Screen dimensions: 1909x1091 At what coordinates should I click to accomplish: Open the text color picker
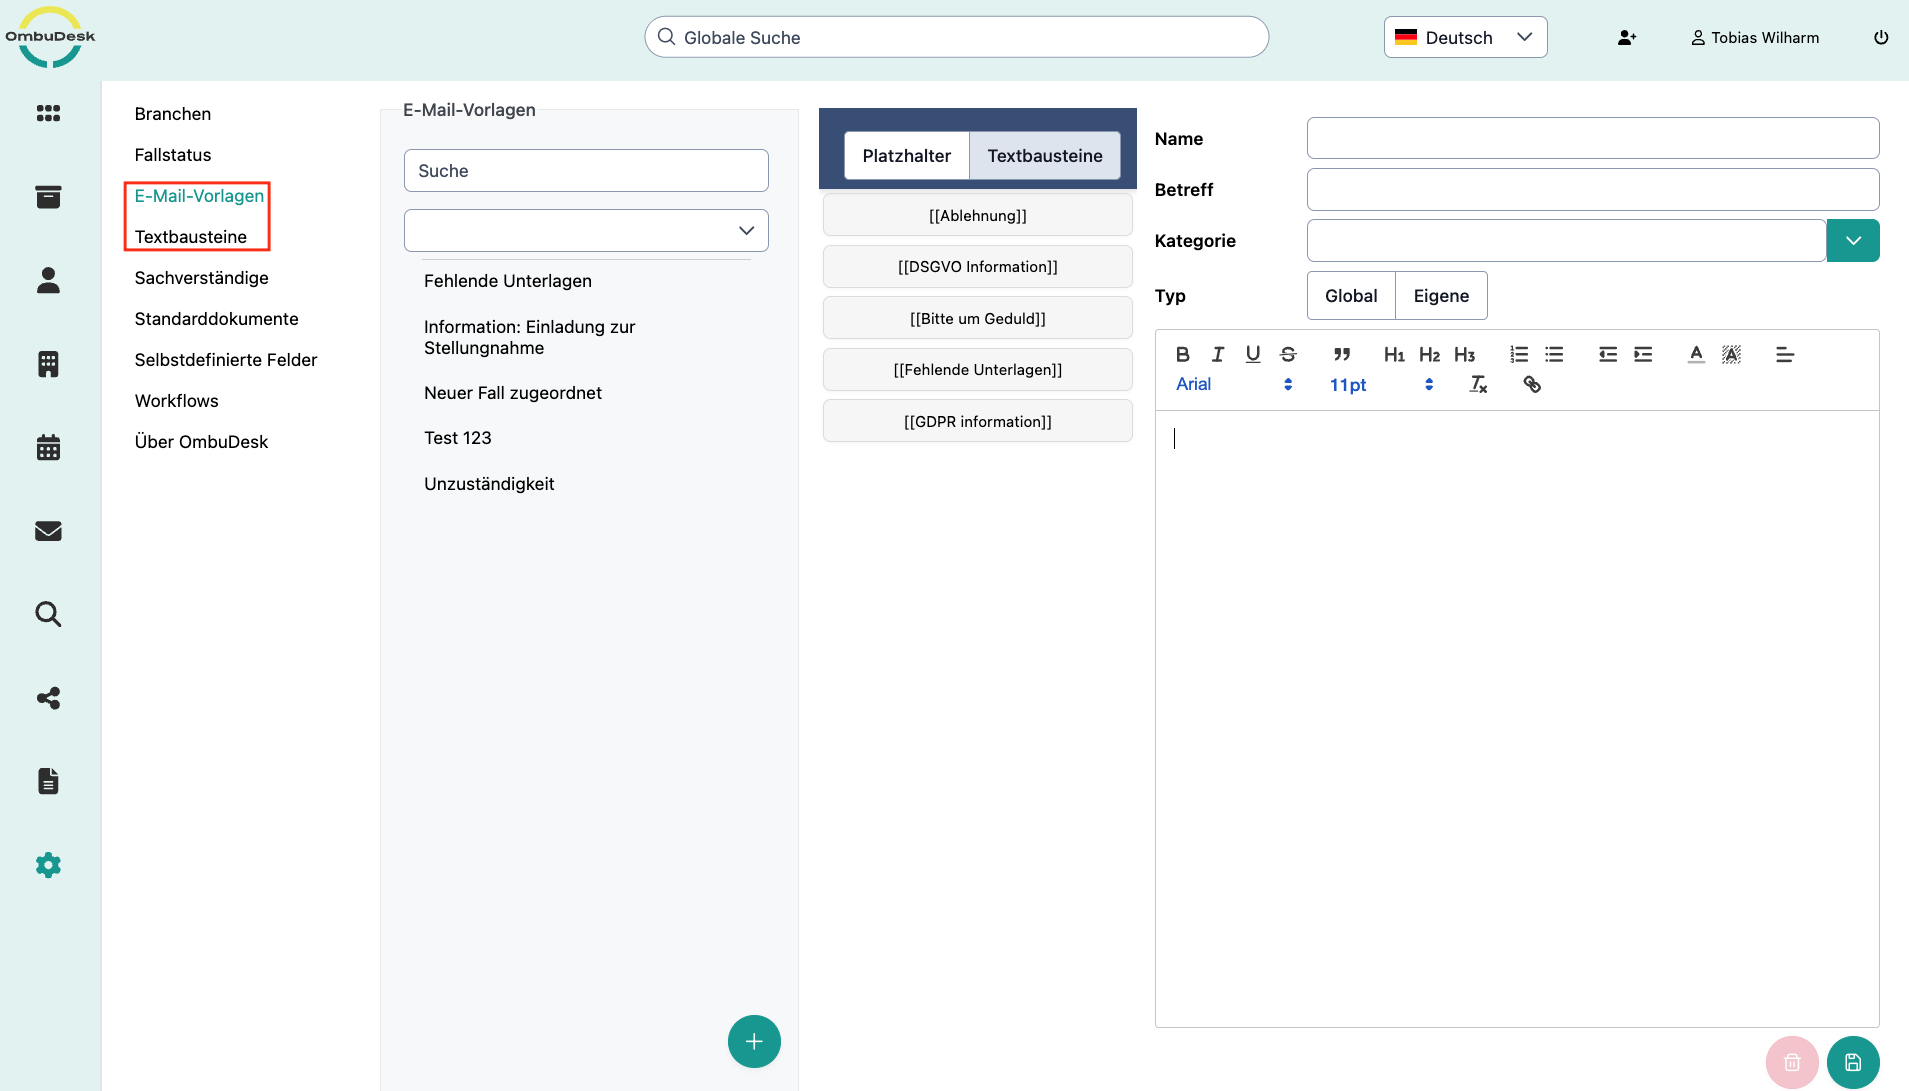click(1696, 354)
